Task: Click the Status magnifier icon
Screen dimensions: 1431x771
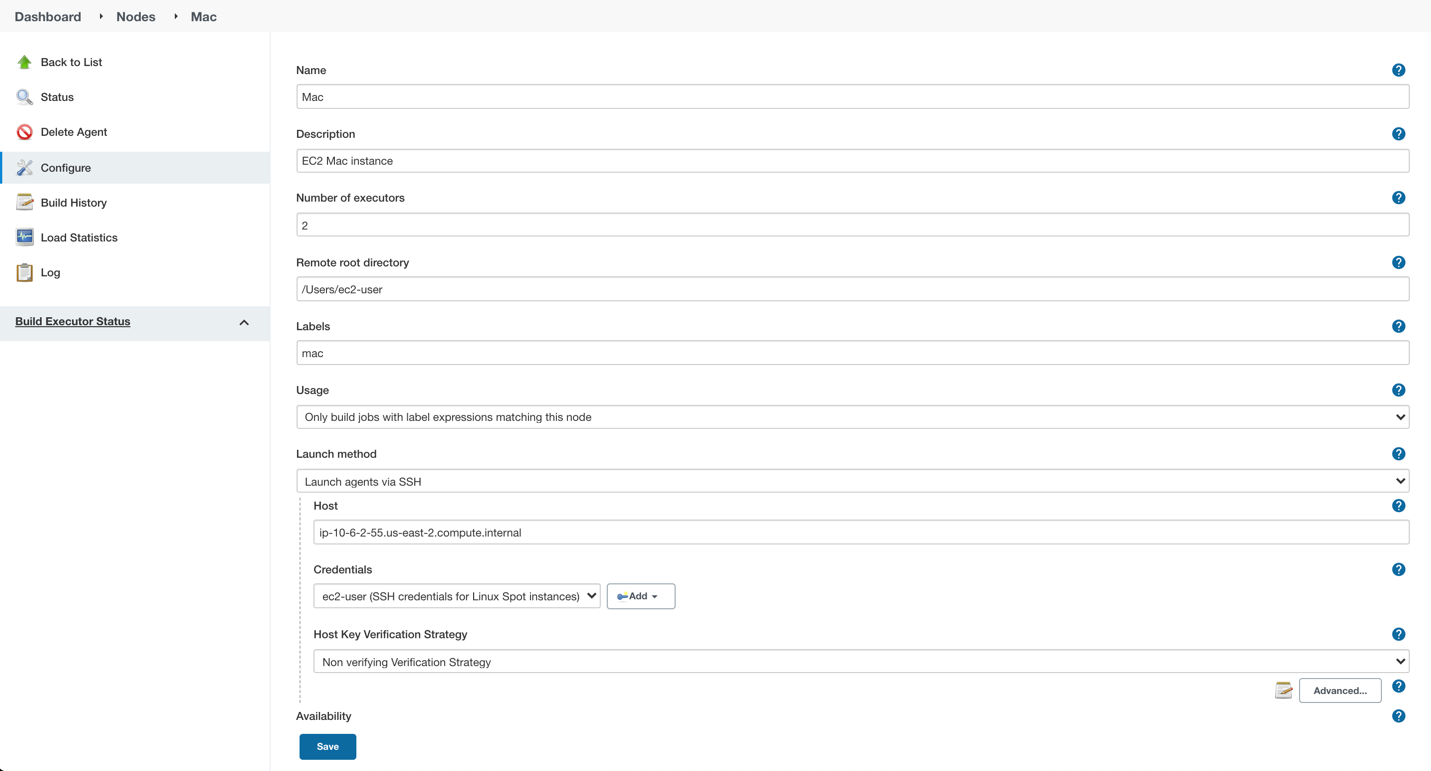Action: coord(25,97)
